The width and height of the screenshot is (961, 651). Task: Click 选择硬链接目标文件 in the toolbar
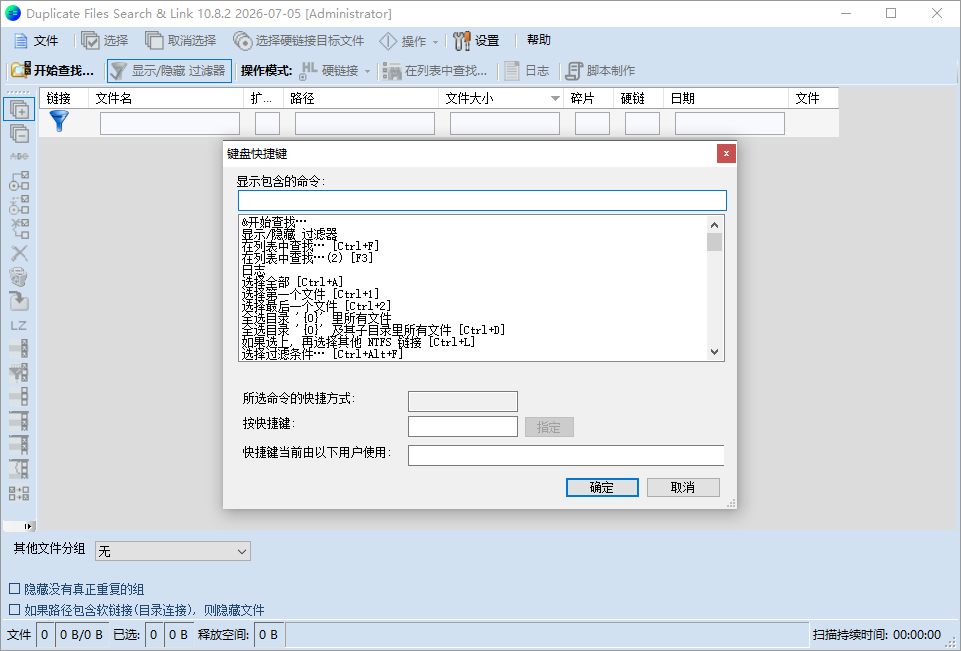click(x=298, y=41)
